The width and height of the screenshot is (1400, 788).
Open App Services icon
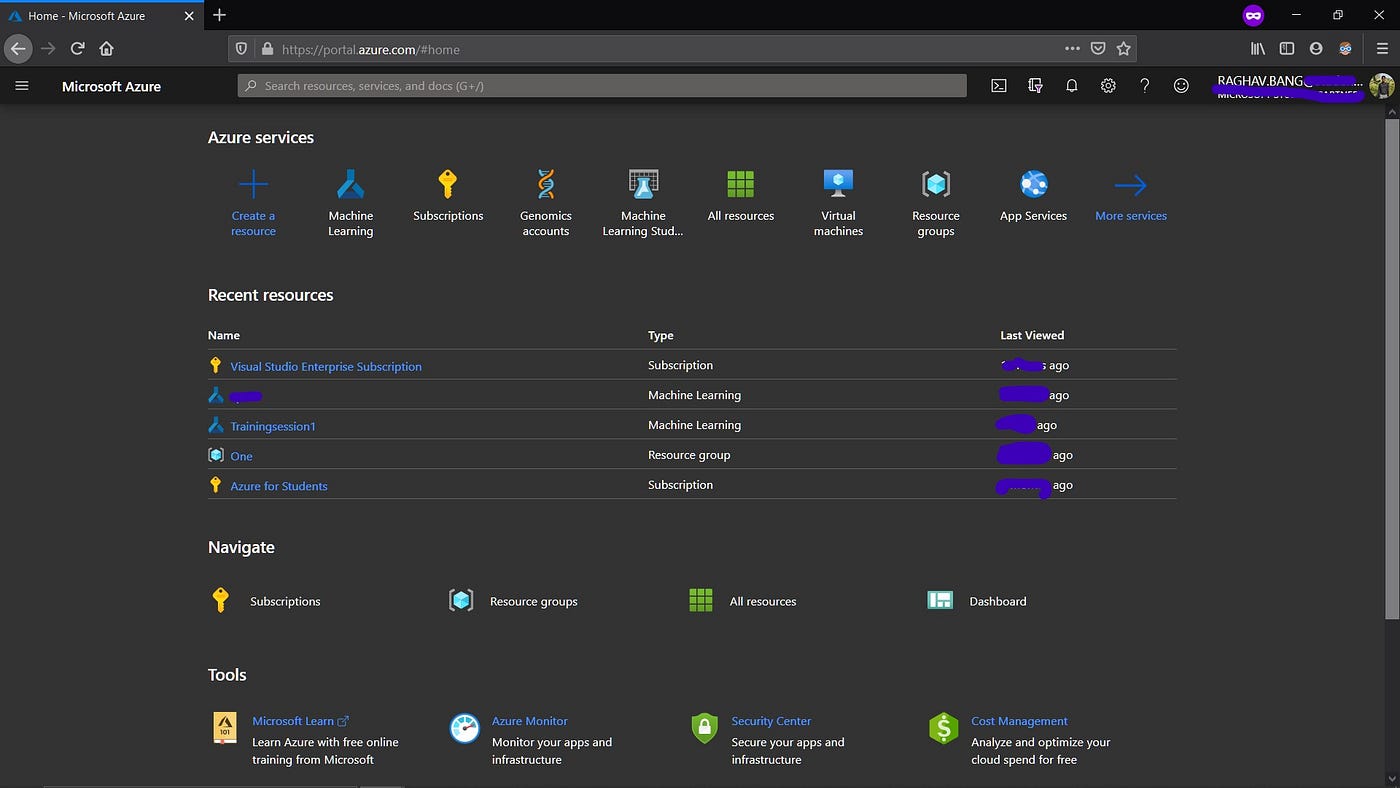(1033, 185)
